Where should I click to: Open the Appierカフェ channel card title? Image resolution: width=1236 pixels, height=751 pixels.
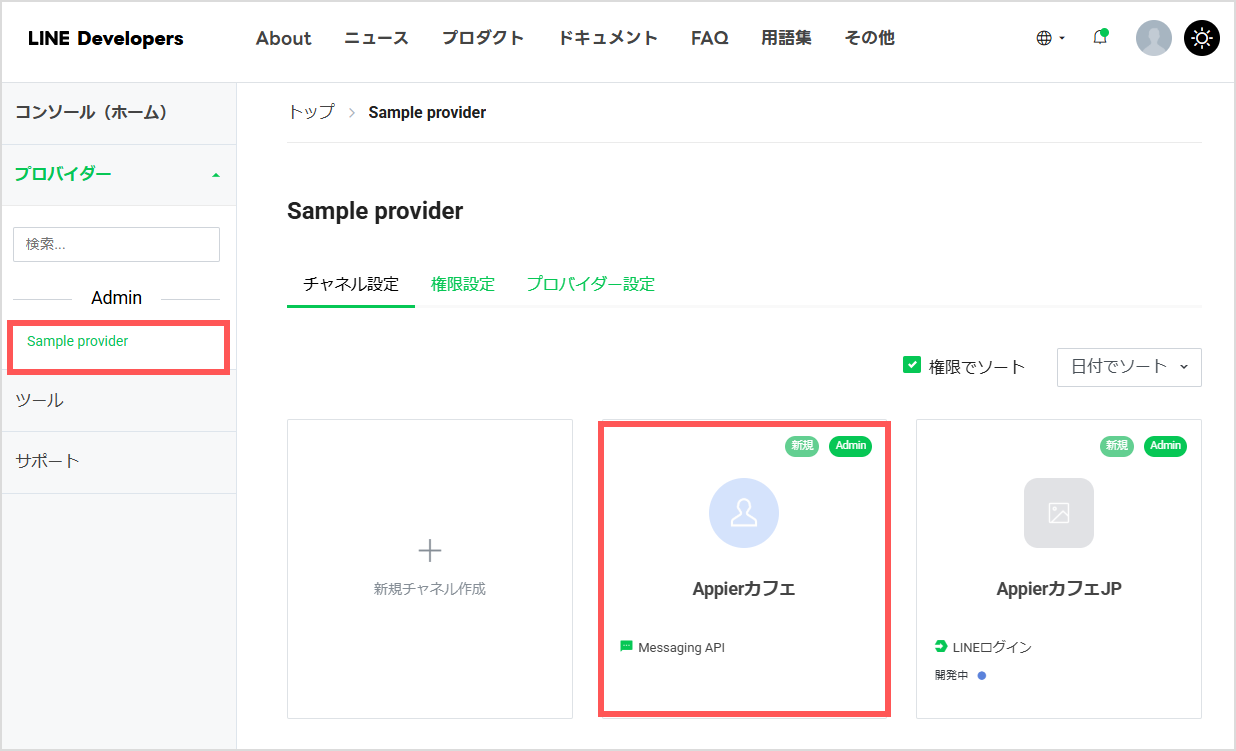coord(744,589)
